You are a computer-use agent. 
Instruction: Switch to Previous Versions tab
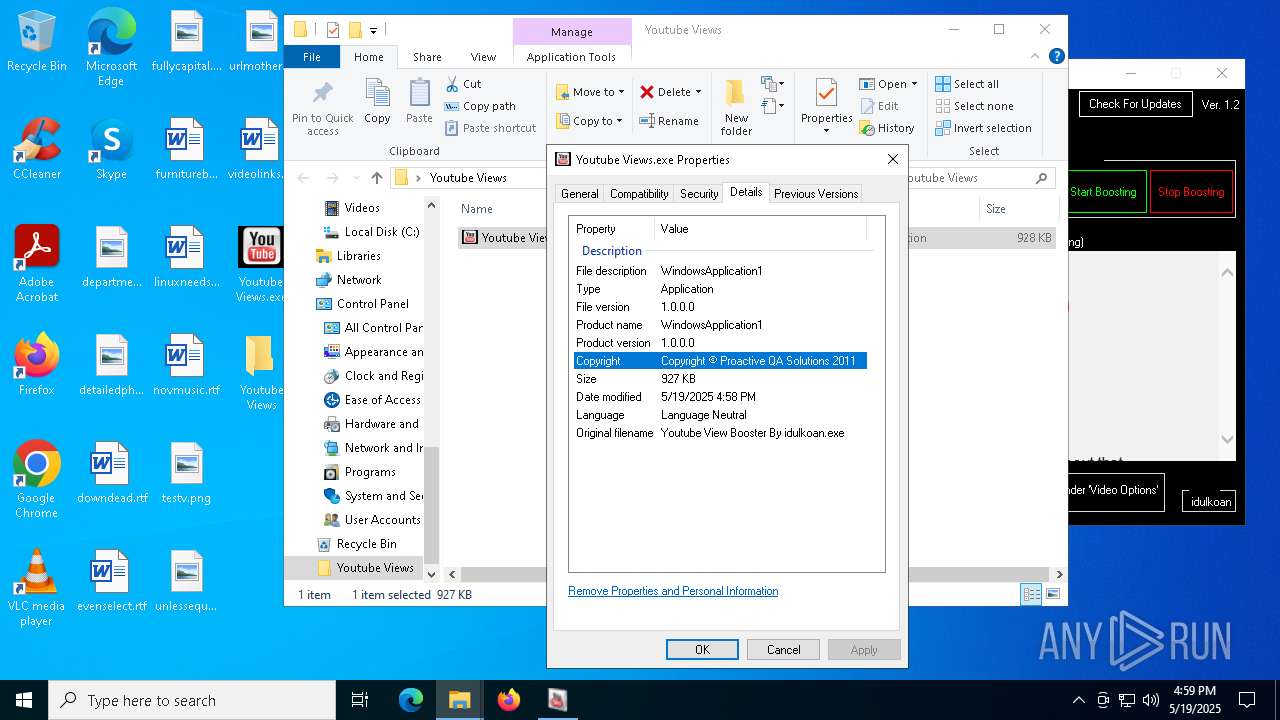click(x=816, y=194)
